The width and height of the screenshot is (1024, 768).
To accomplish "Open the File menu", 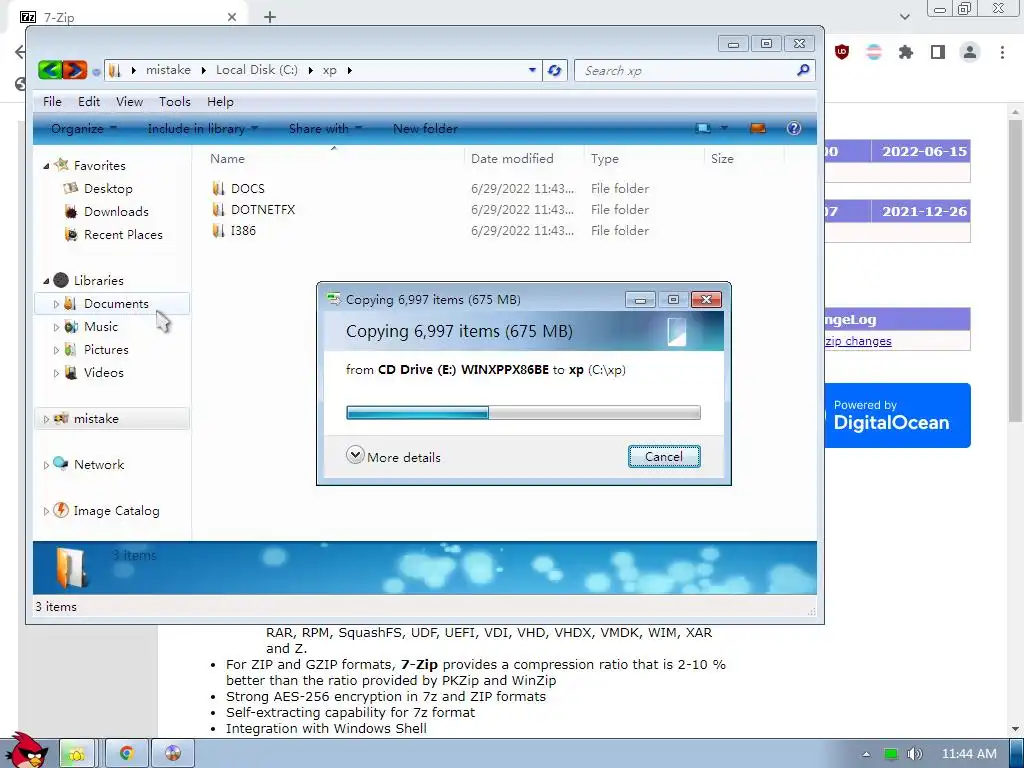I will coord(52,102).
